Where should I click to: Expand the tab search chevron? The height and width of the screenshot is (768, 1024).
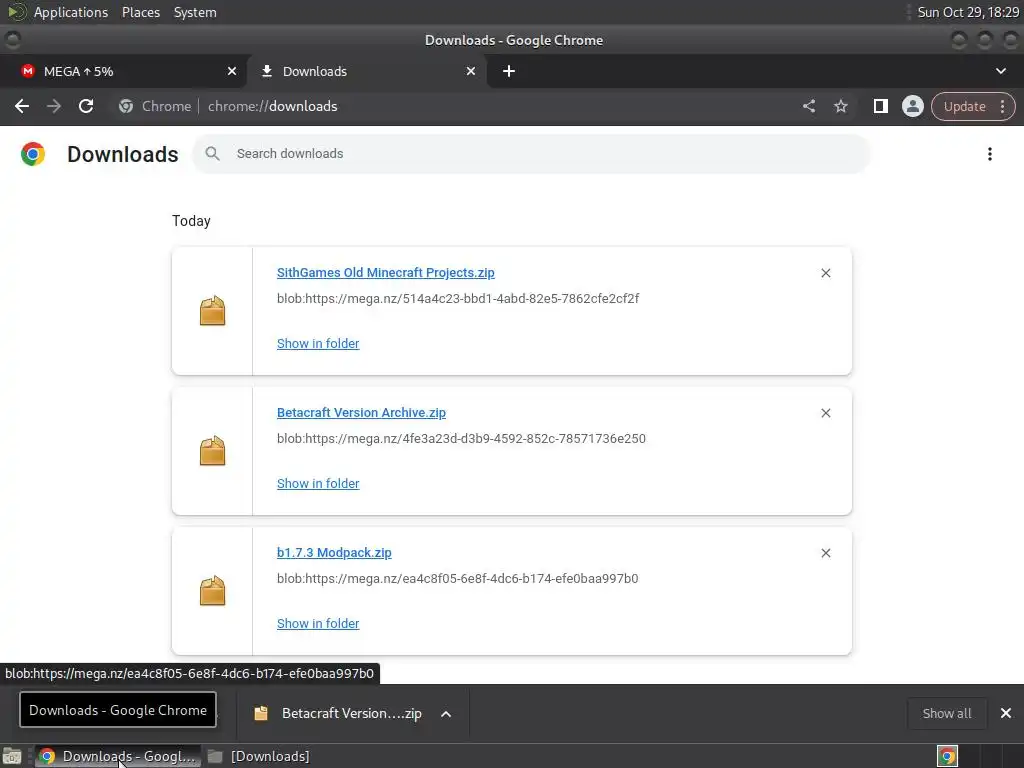1000,71
